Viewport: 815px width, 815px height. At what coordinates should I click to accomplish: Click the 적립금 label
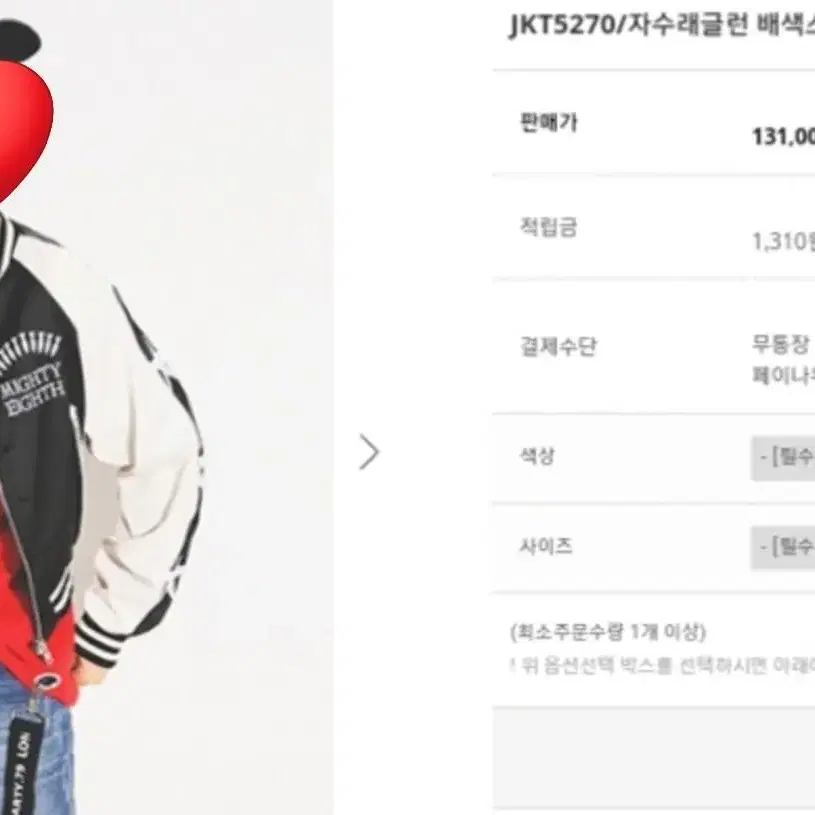tap(548, 227)
